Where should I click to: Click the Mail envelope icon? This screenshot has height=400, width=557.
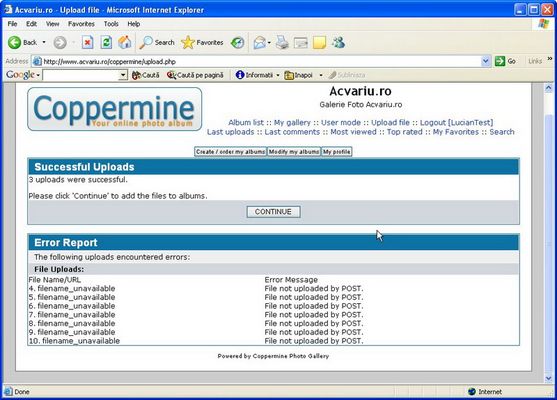point(260,43)
